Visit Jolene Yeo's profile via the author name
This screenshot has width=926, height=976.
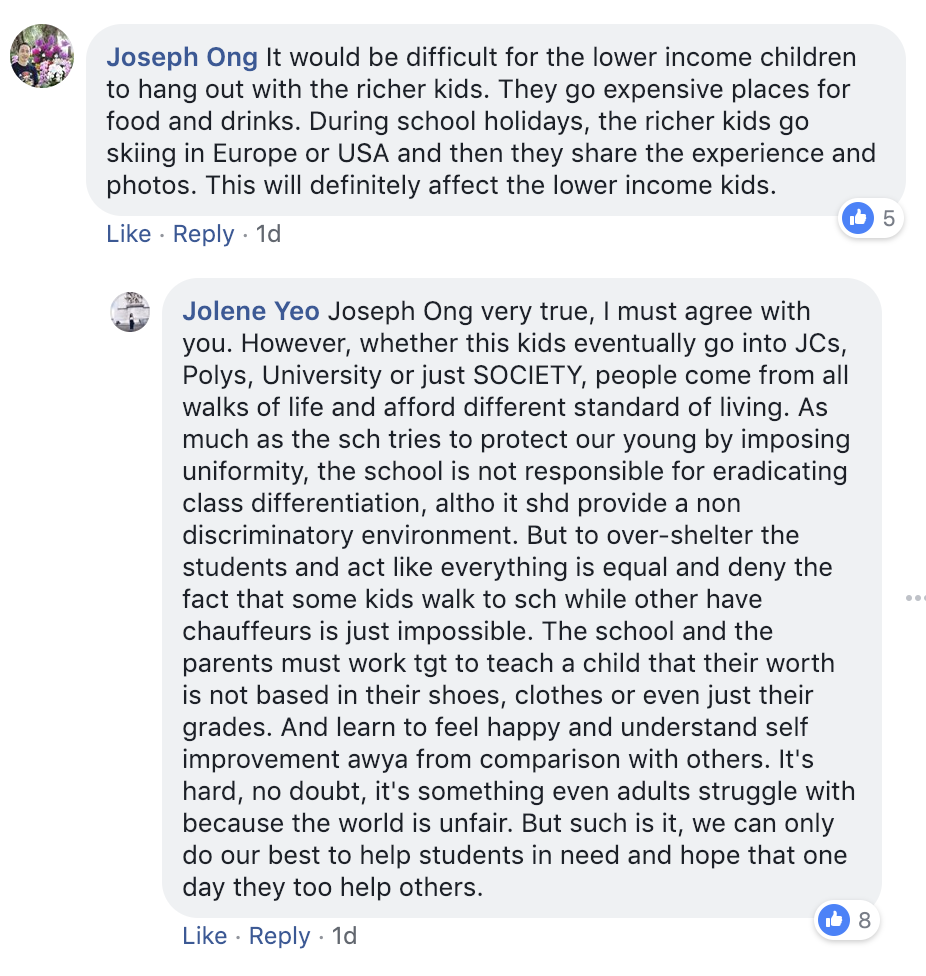coord(251,311)
